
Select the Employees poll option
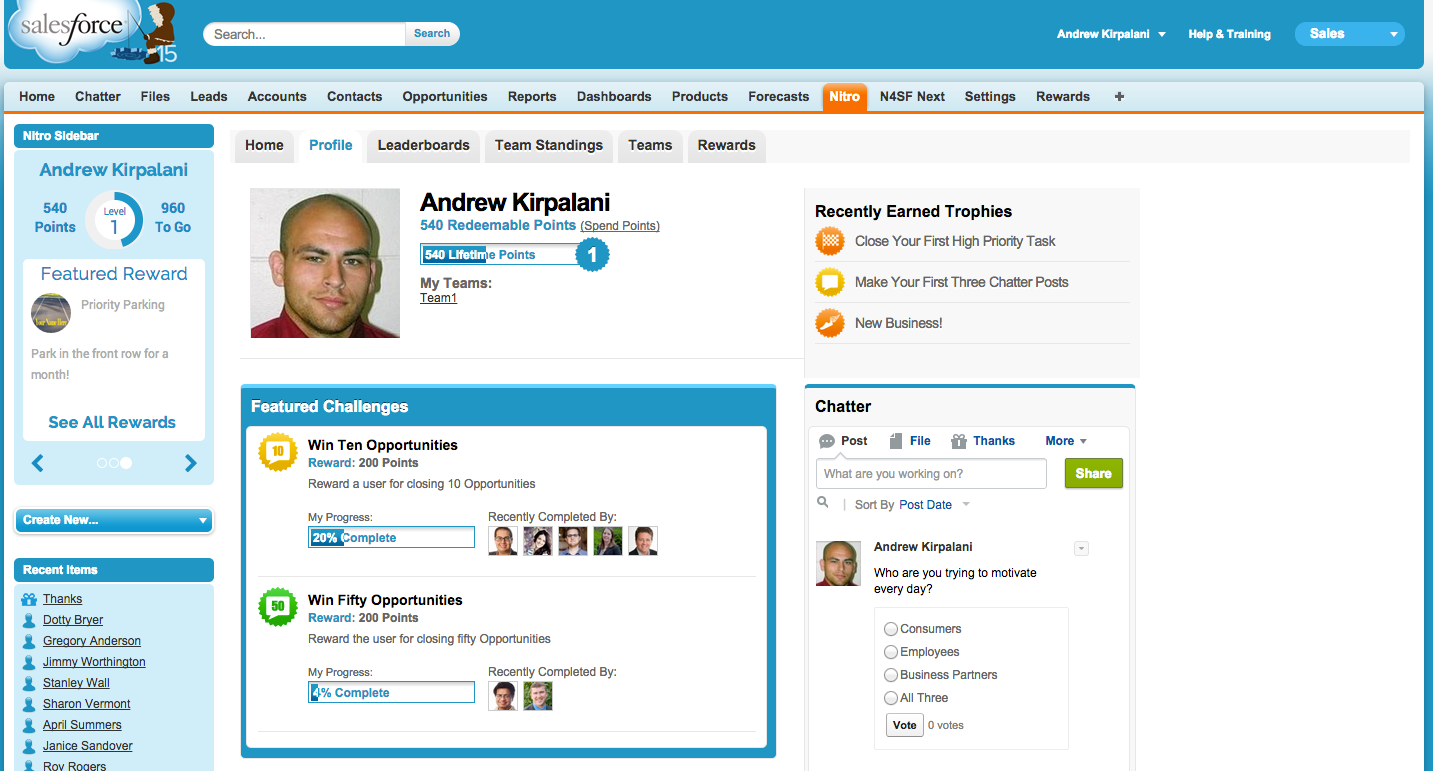(890, 652)
